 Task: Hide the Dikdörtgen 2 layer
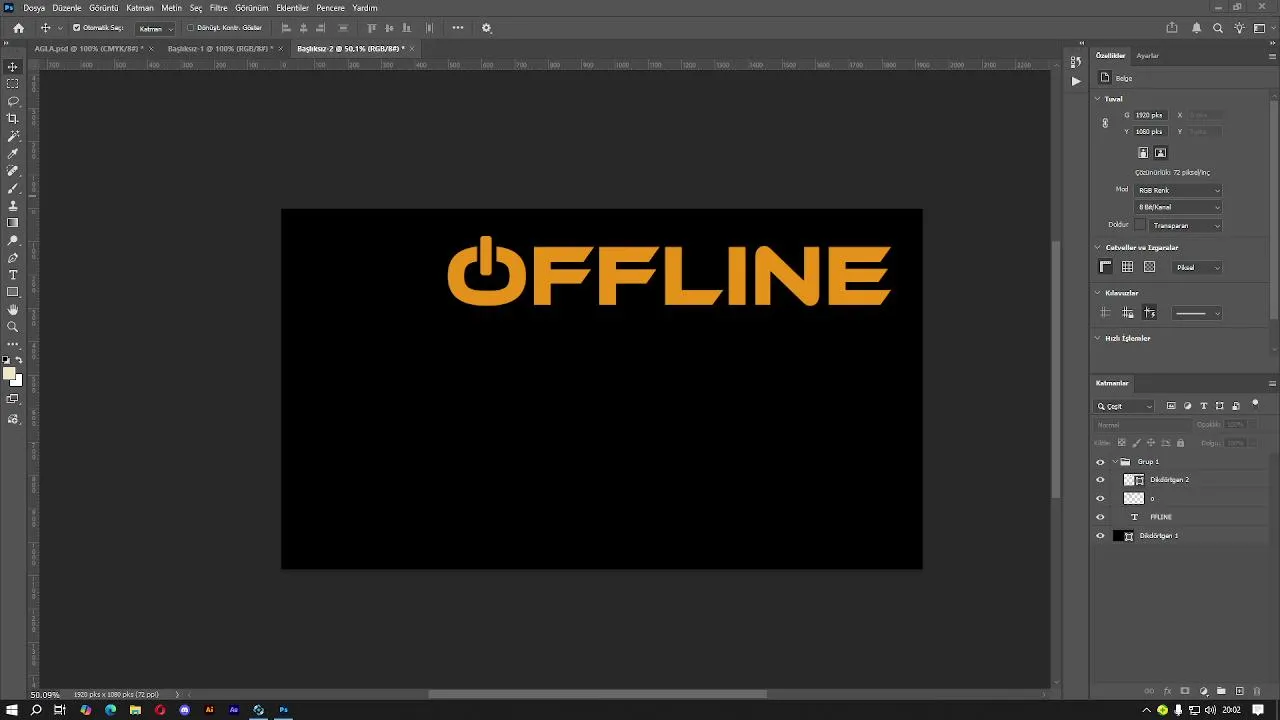(x=1101, y=480)
